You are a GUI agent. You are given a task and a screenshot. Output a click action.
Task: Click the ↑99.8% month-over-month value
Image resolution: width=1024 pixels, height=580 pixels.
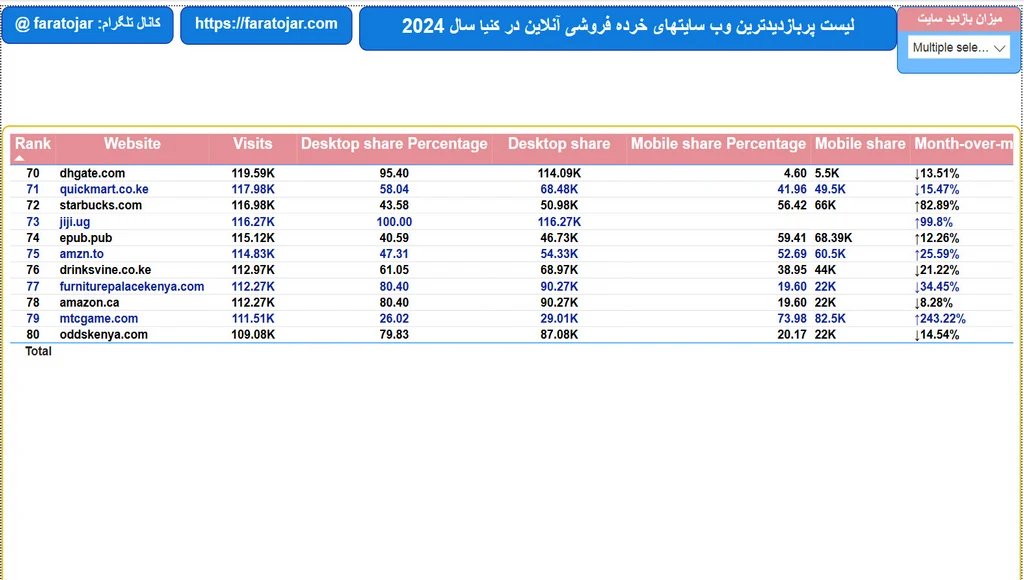(934, 222)
